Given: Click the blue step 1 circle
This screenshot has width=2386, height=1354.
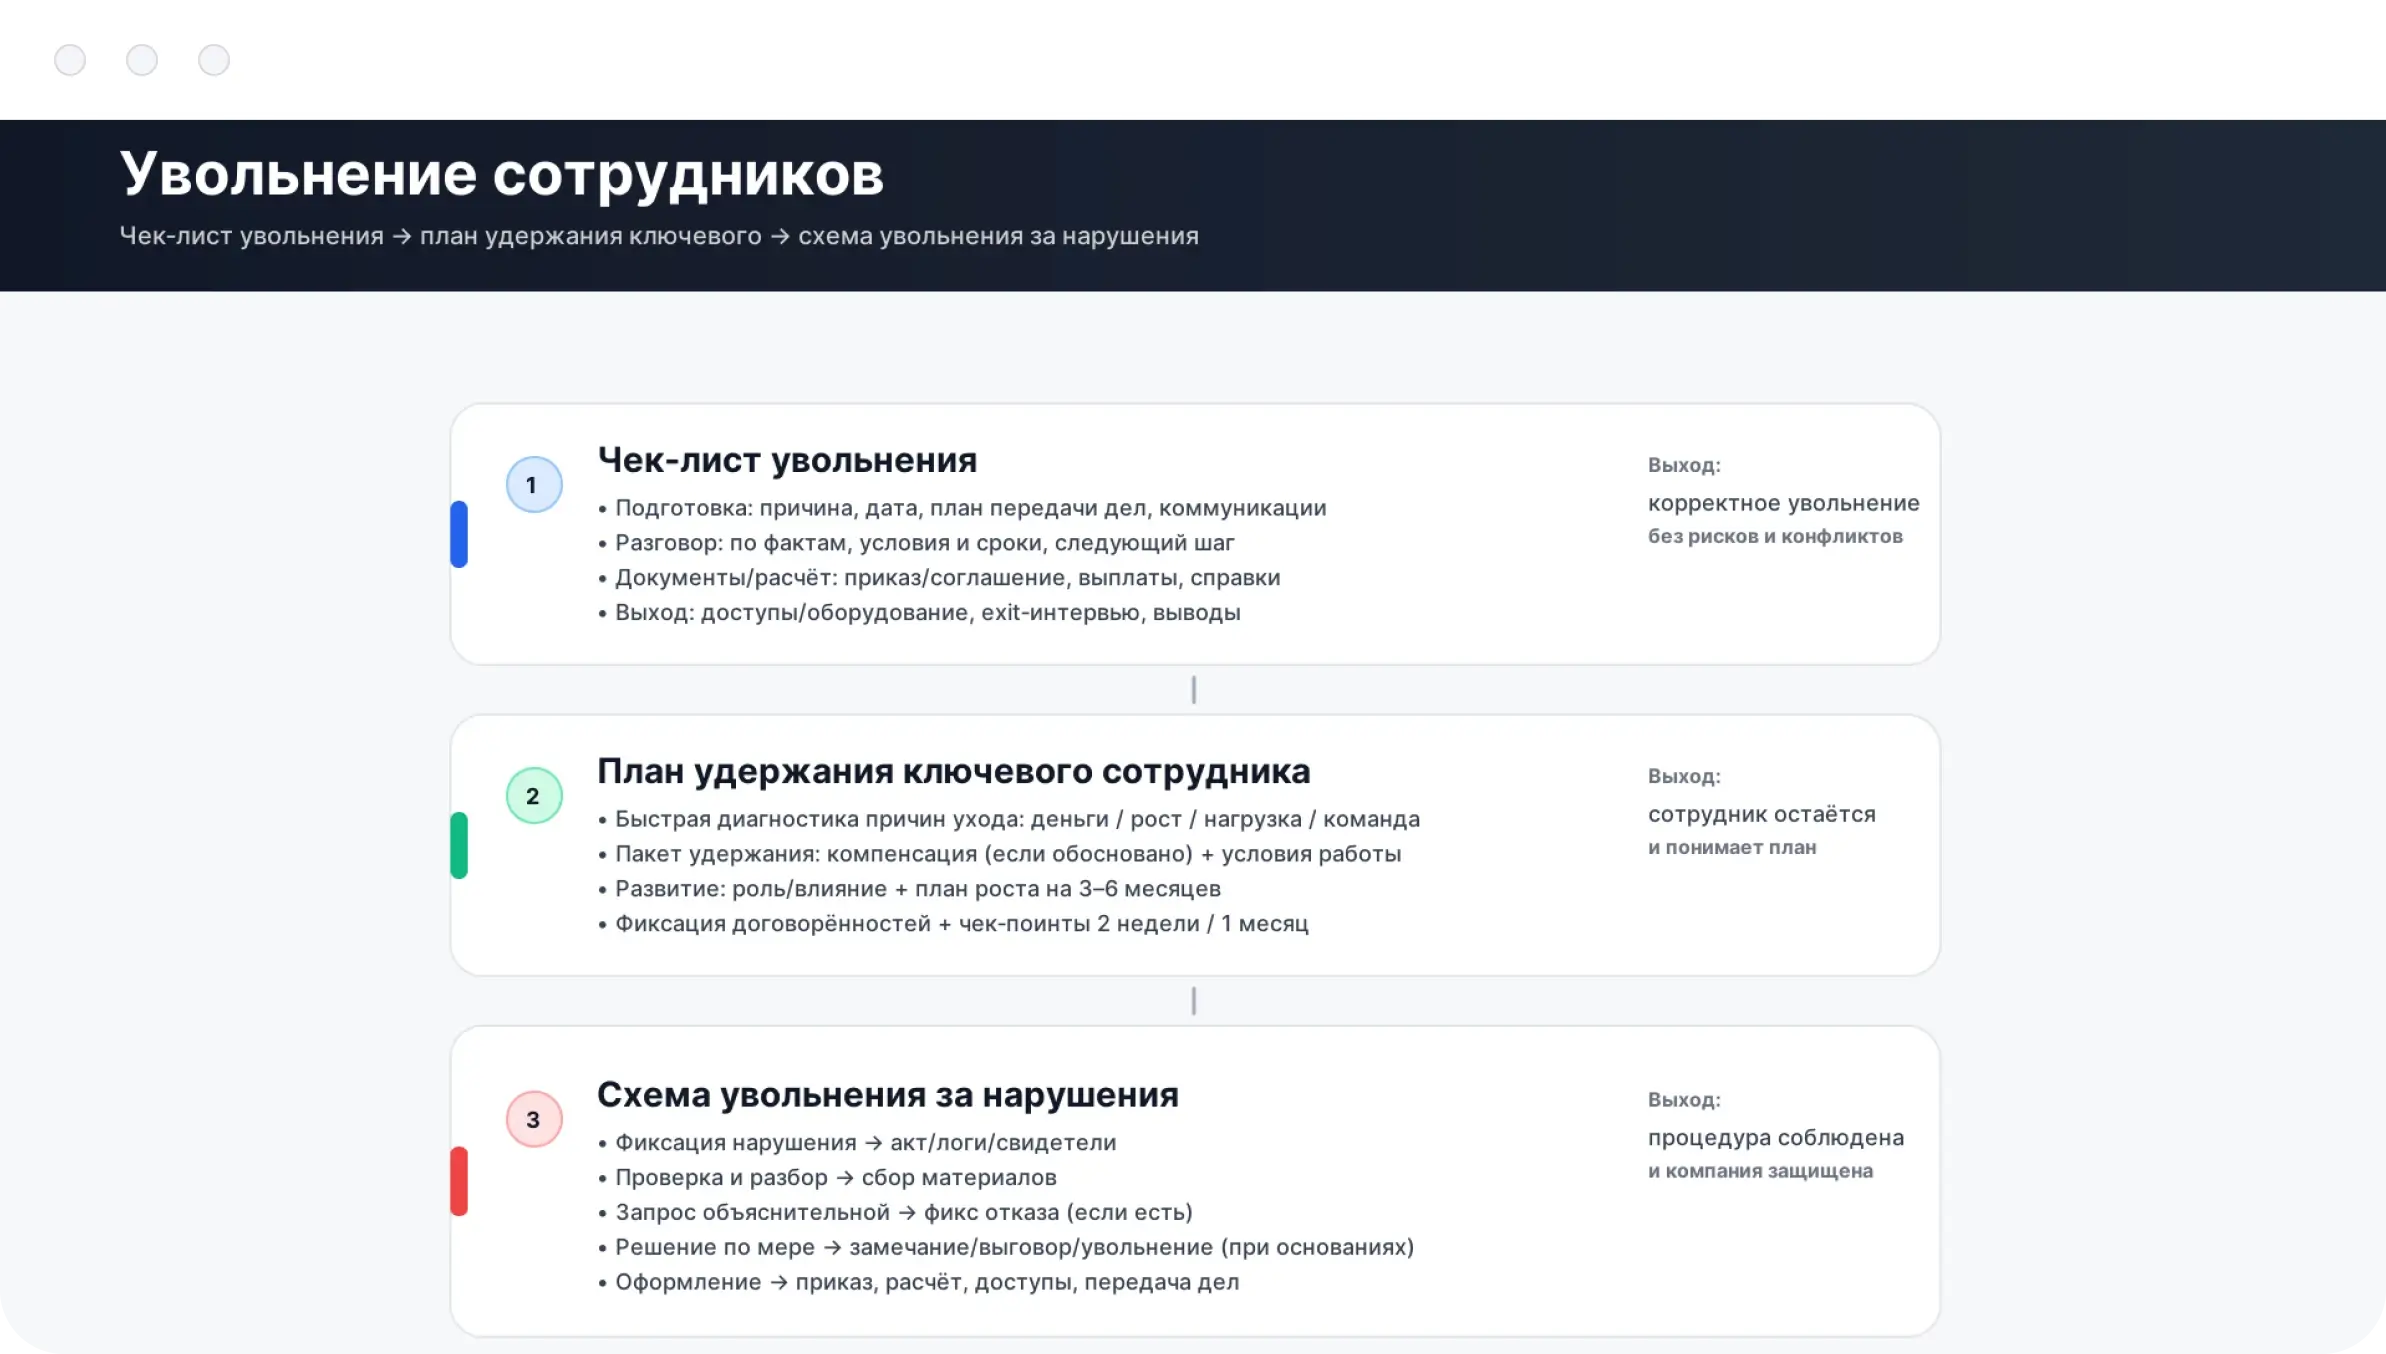Looking at the screenshot, I should point(534,485).
